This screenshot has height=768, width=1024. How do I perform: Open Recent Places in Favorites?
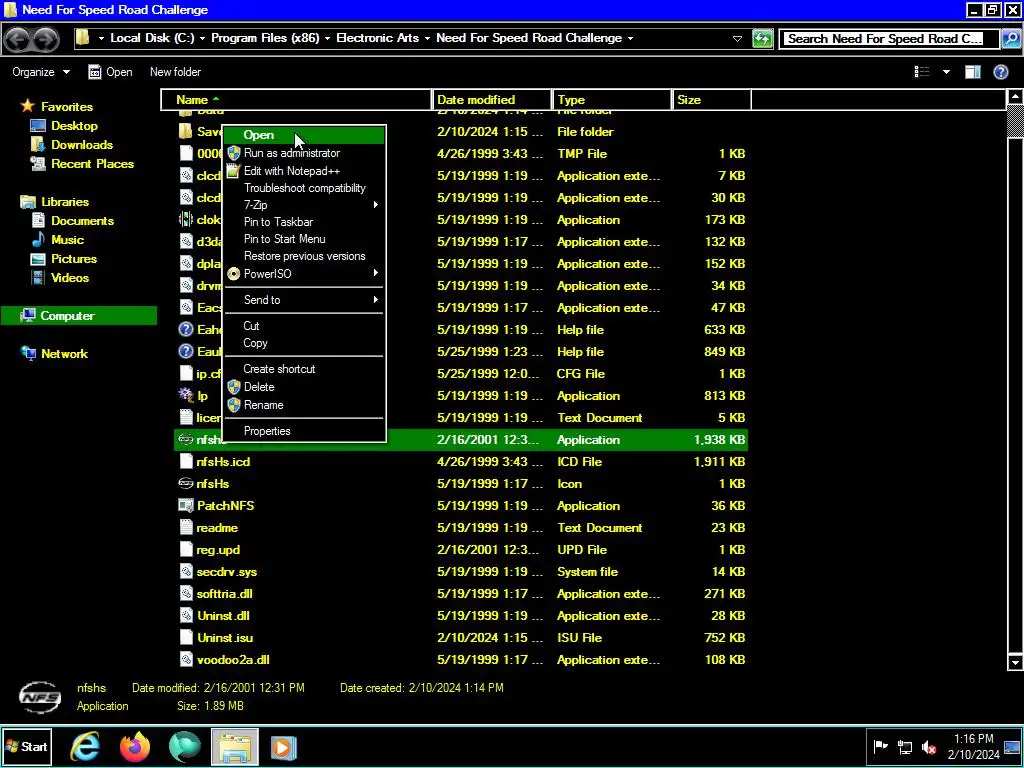point(92,164)
